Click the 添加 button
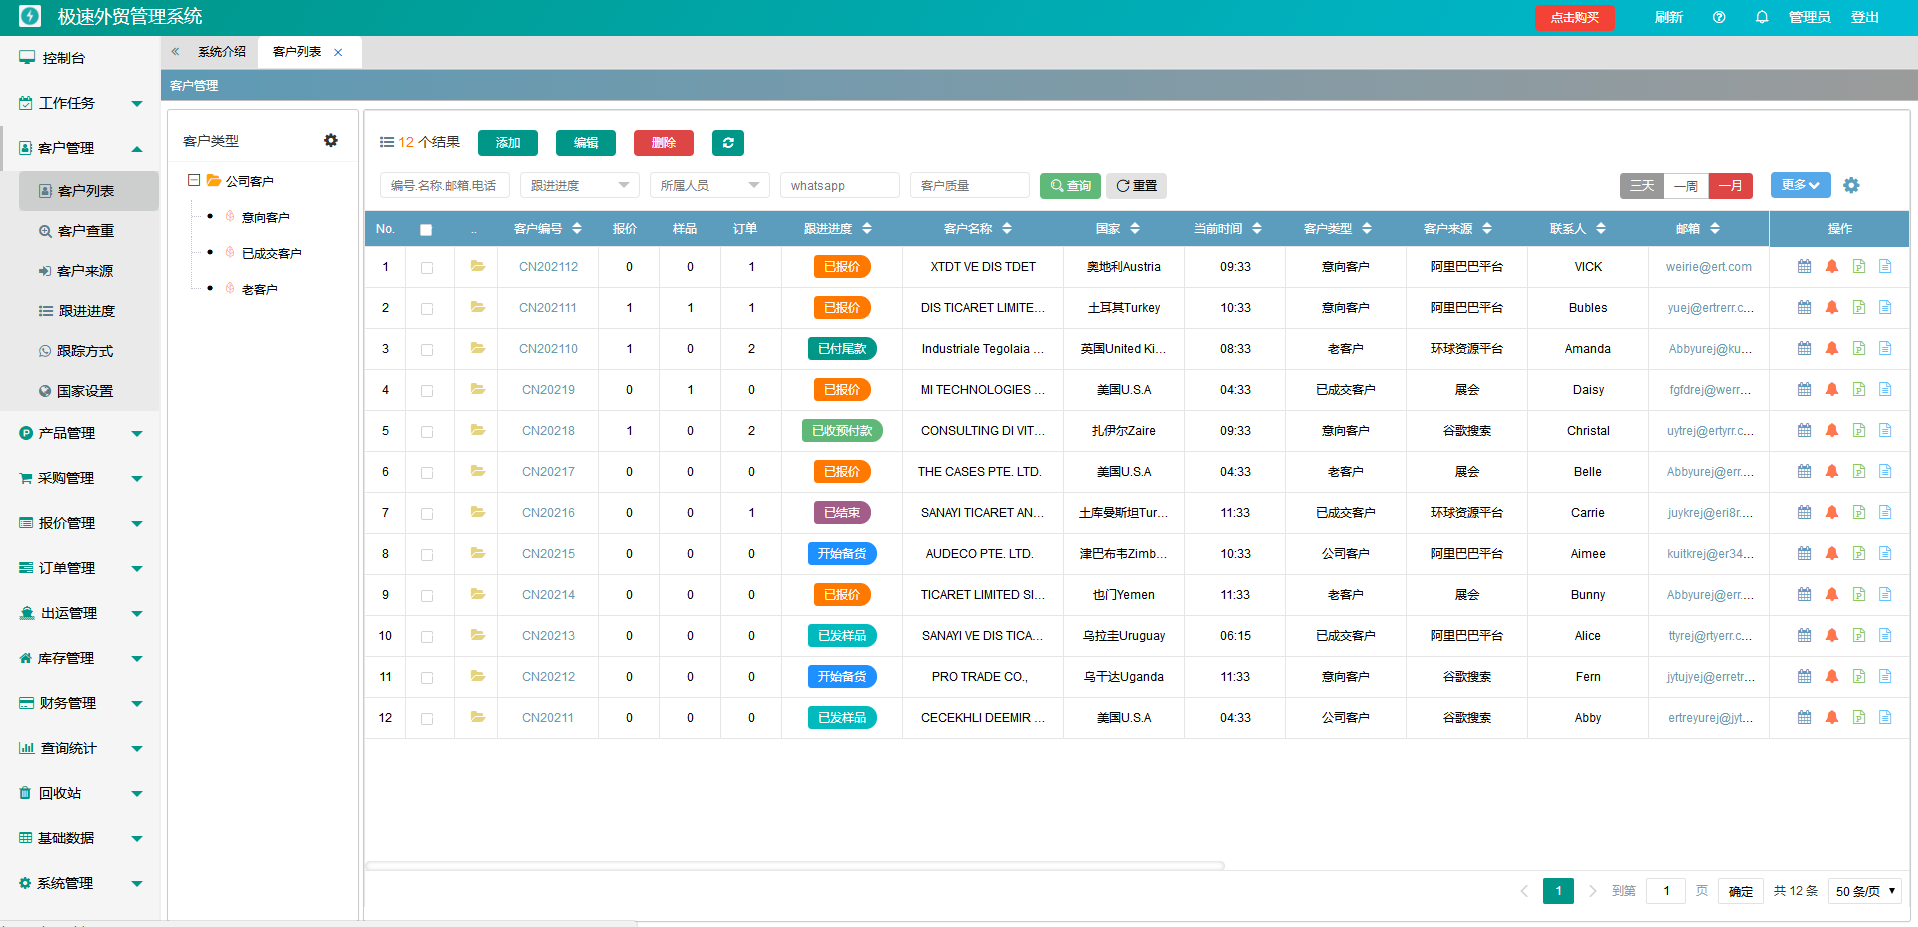Screen dimensions: 1918x927 pyautogui.click(x=508, y=143)
